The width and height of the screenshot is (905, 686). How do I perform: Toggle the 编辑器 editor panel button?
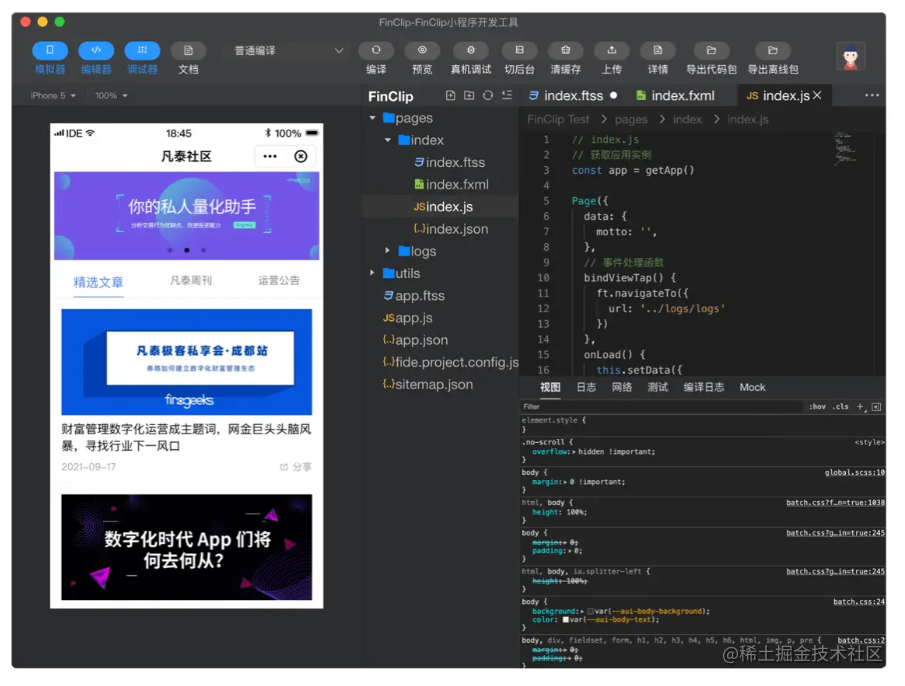[96, 51]
